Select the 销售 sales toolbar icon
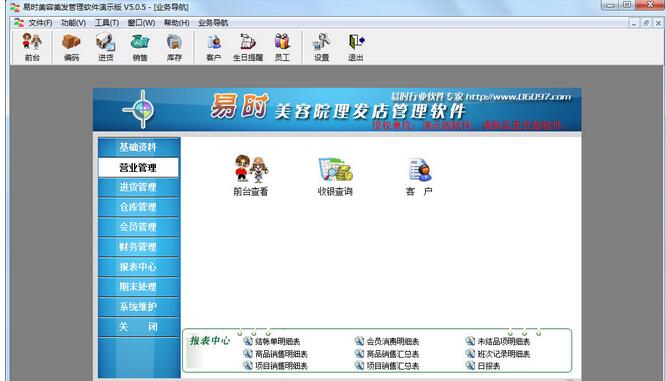666x381 pixels. [x=140, y=47]
